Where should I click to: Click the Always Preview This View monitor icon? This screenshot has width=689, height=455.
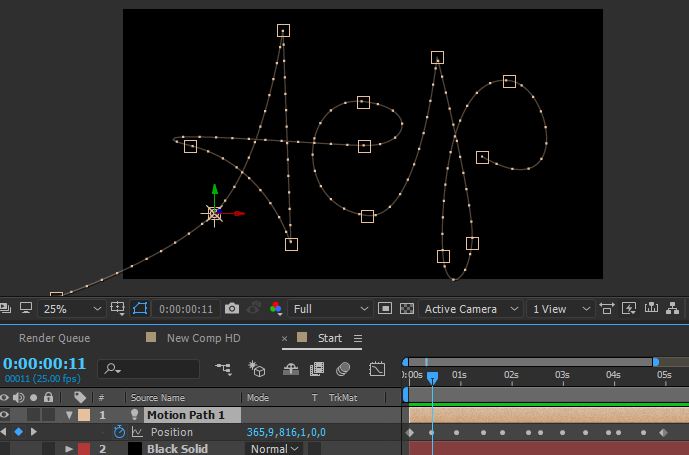click(x=26, y=308)
